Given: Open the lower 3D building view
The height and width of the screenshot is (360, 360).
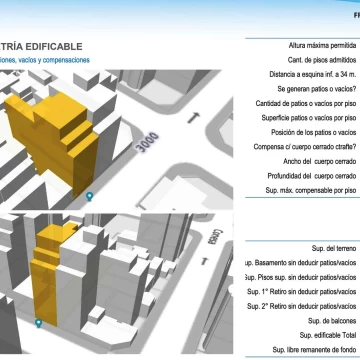Looking at the screenshot, I should pyautogui.click(x=116, y=284).
